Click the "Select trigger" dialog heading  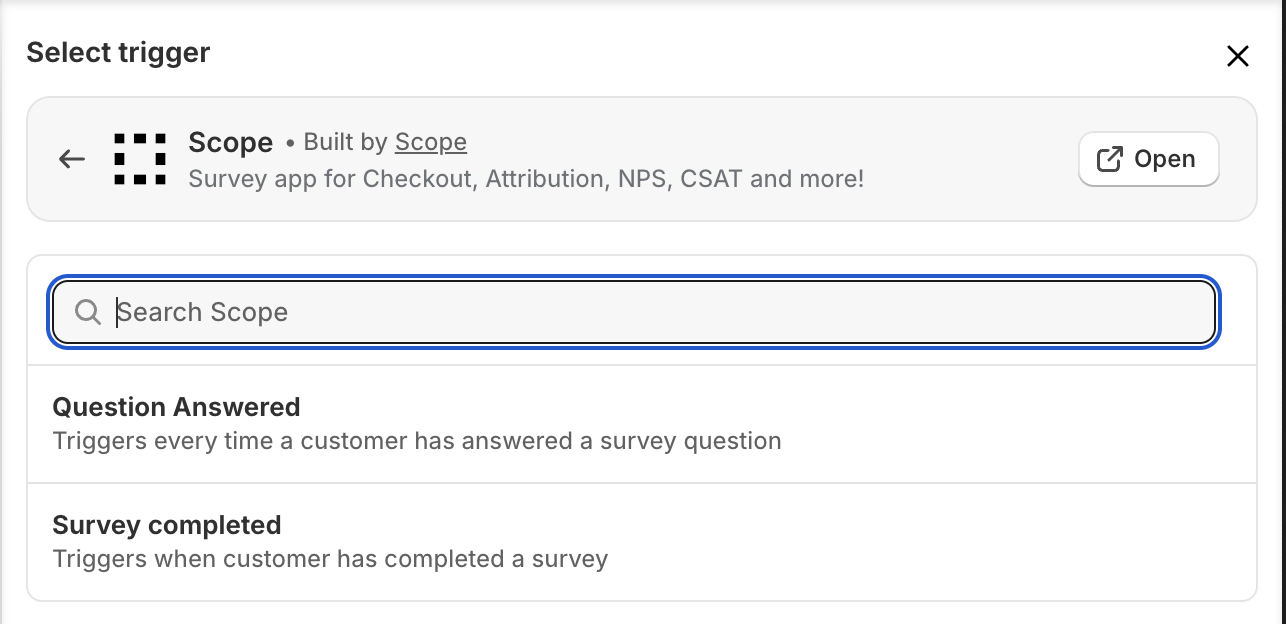[x=118, y=53]
